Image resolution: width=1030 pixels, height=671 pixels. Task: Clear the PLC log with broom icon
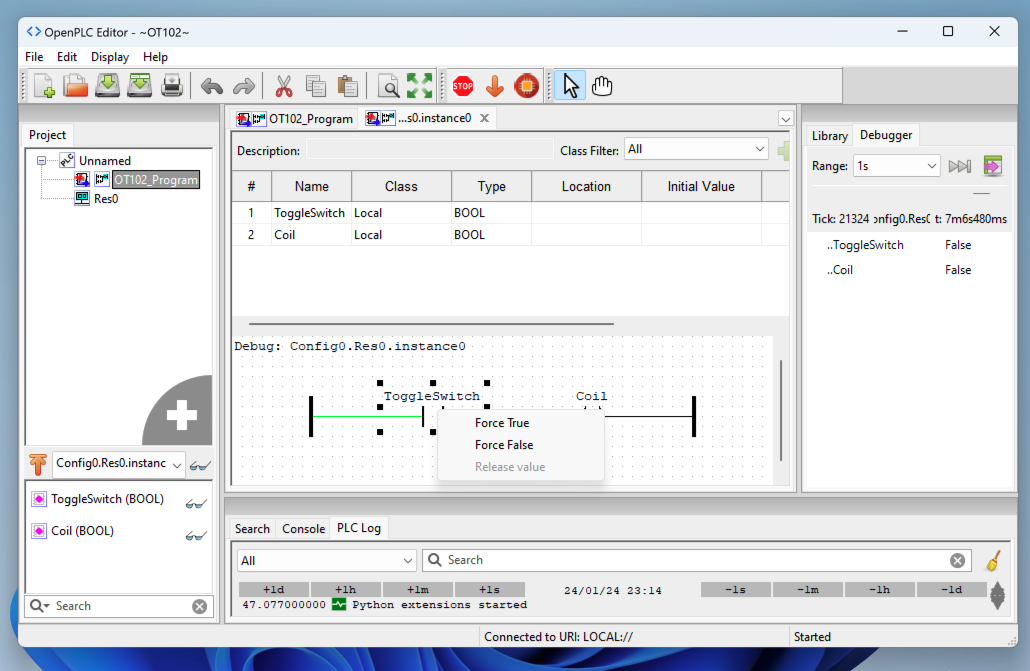pyautogui.click(x=993, y=561)
